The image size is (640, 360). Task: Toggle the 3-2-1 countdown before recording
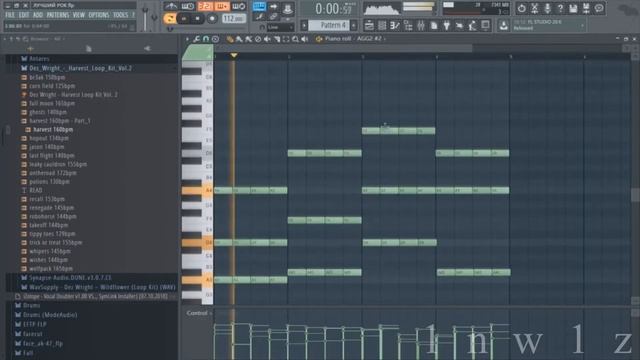click(x=205, y=6)
